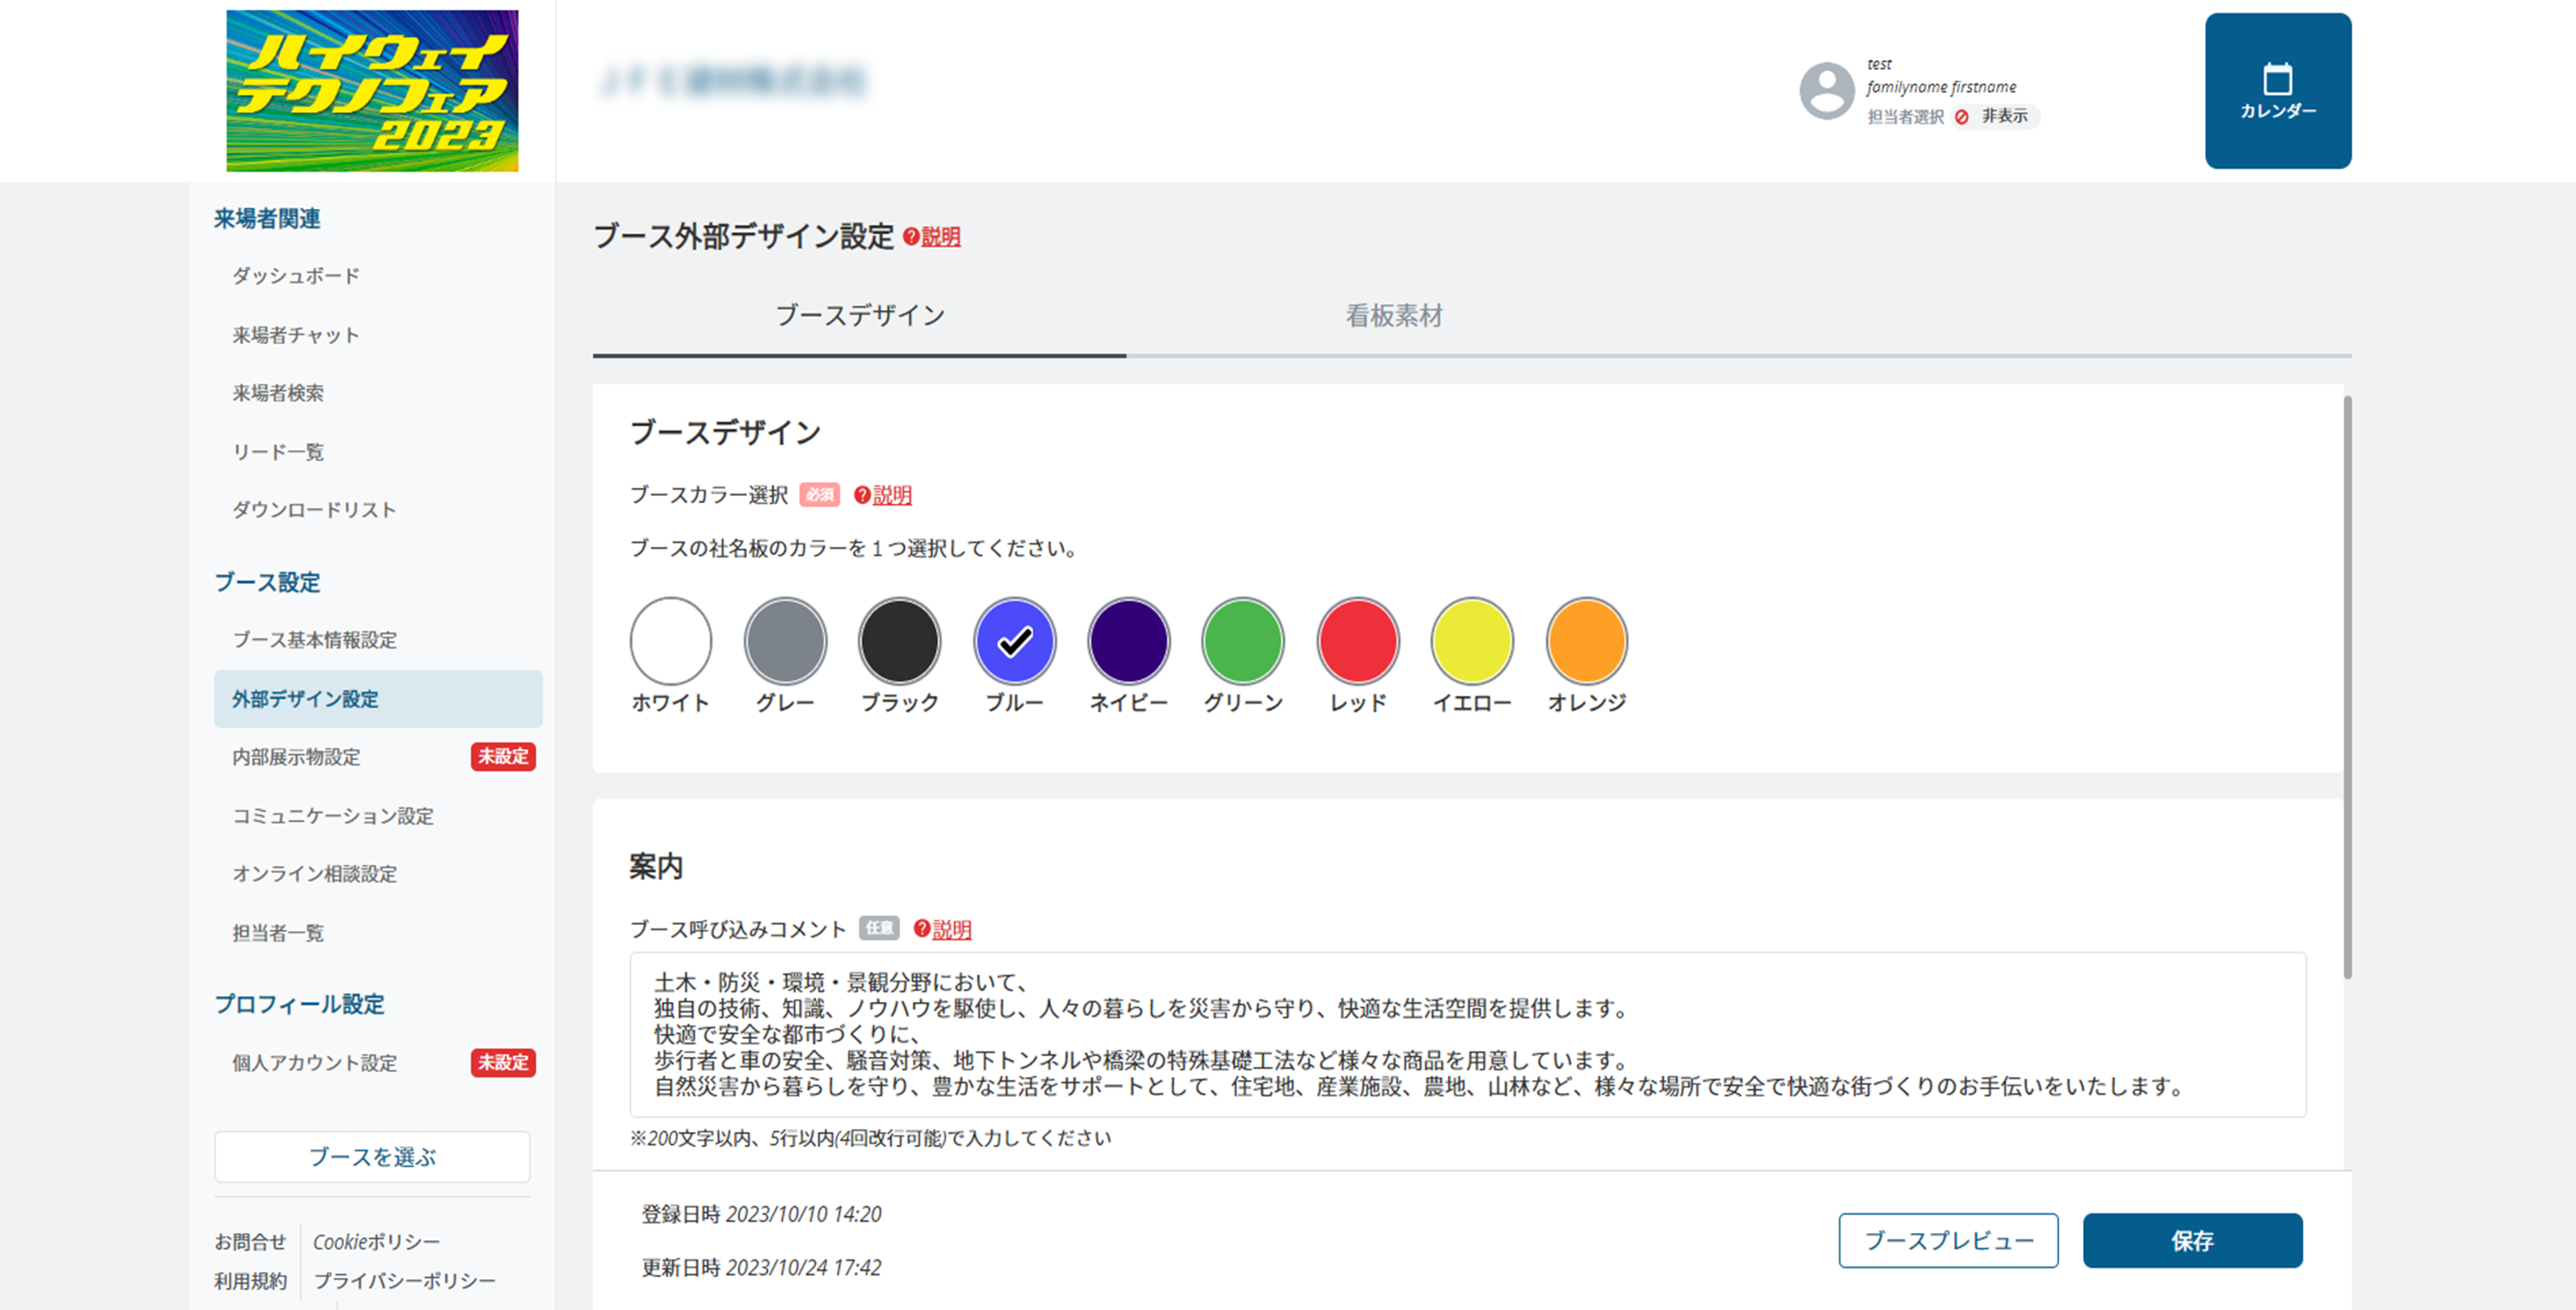Switch to the 看板素材 tab
This screenshot has height=1310, width=2576.
(1393, 316)
